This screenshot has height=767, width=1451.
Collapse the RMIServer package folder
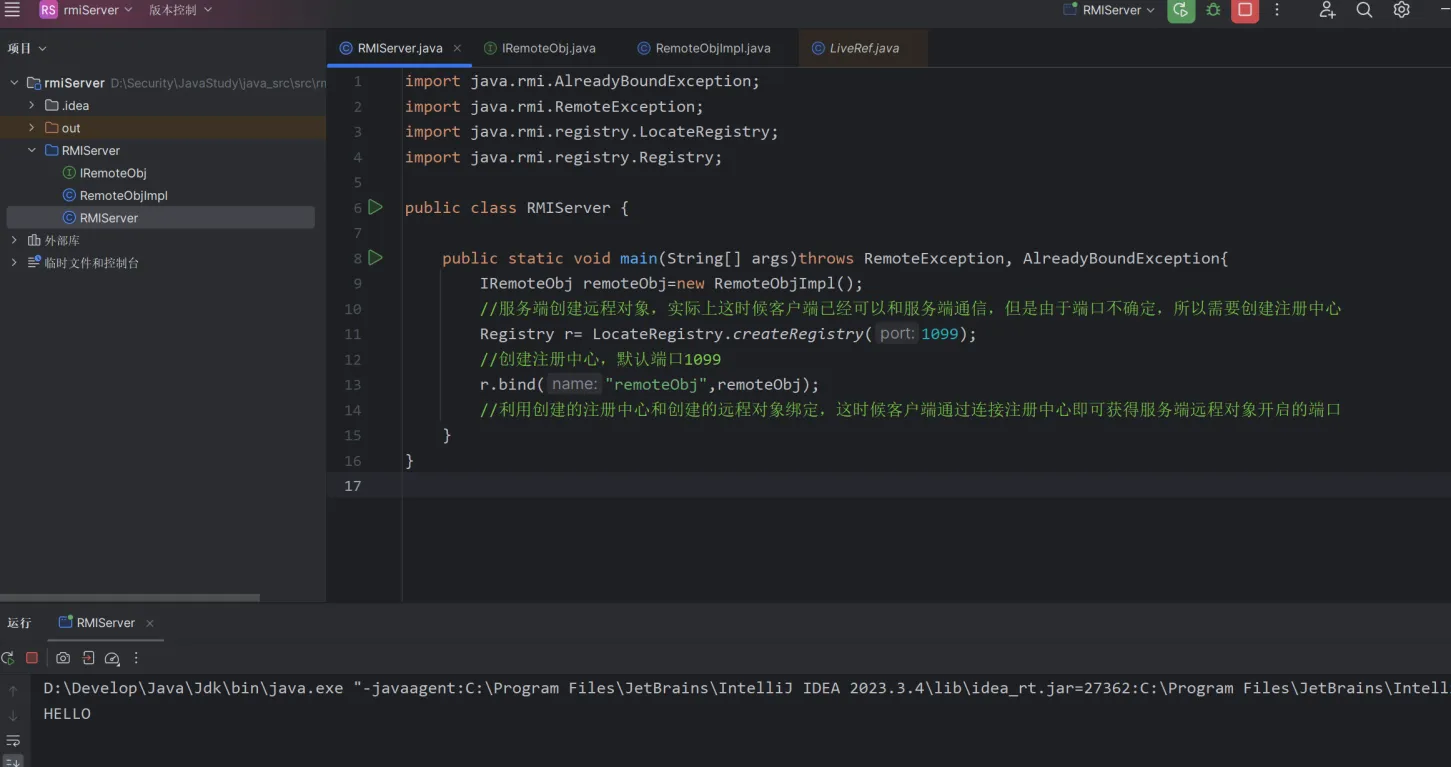tap(31, 150)
